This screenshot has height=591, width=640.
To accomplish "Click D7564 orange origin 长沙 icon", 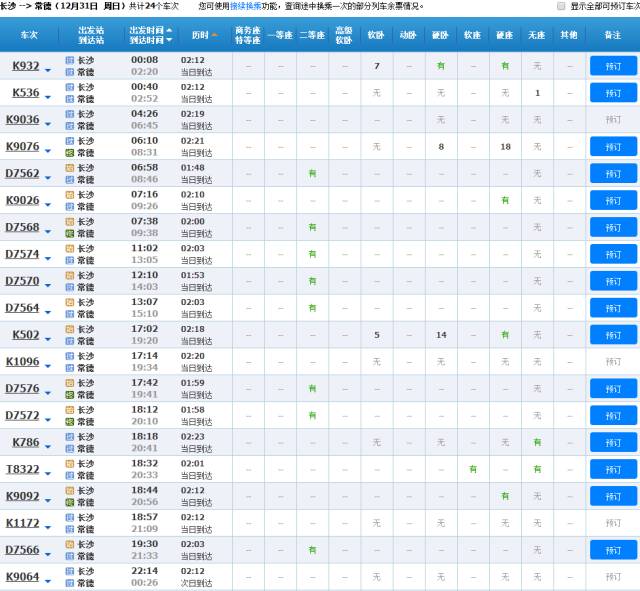I will tap(70, 302).
